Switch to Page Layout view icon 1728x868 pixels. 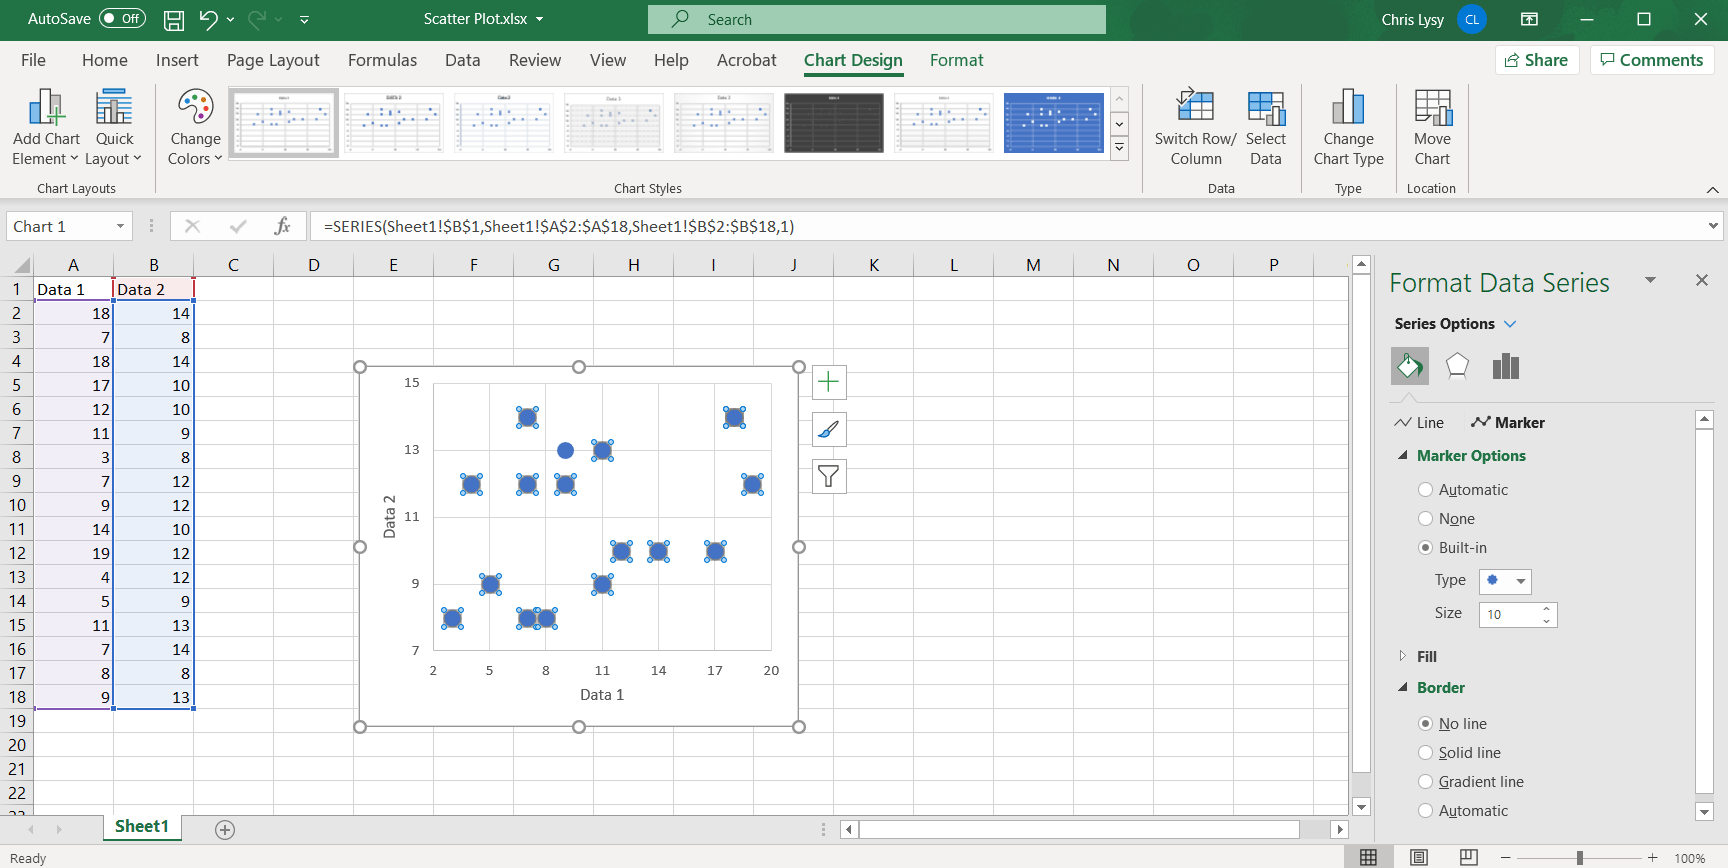pyautogui.click(x=1419, y=857)
